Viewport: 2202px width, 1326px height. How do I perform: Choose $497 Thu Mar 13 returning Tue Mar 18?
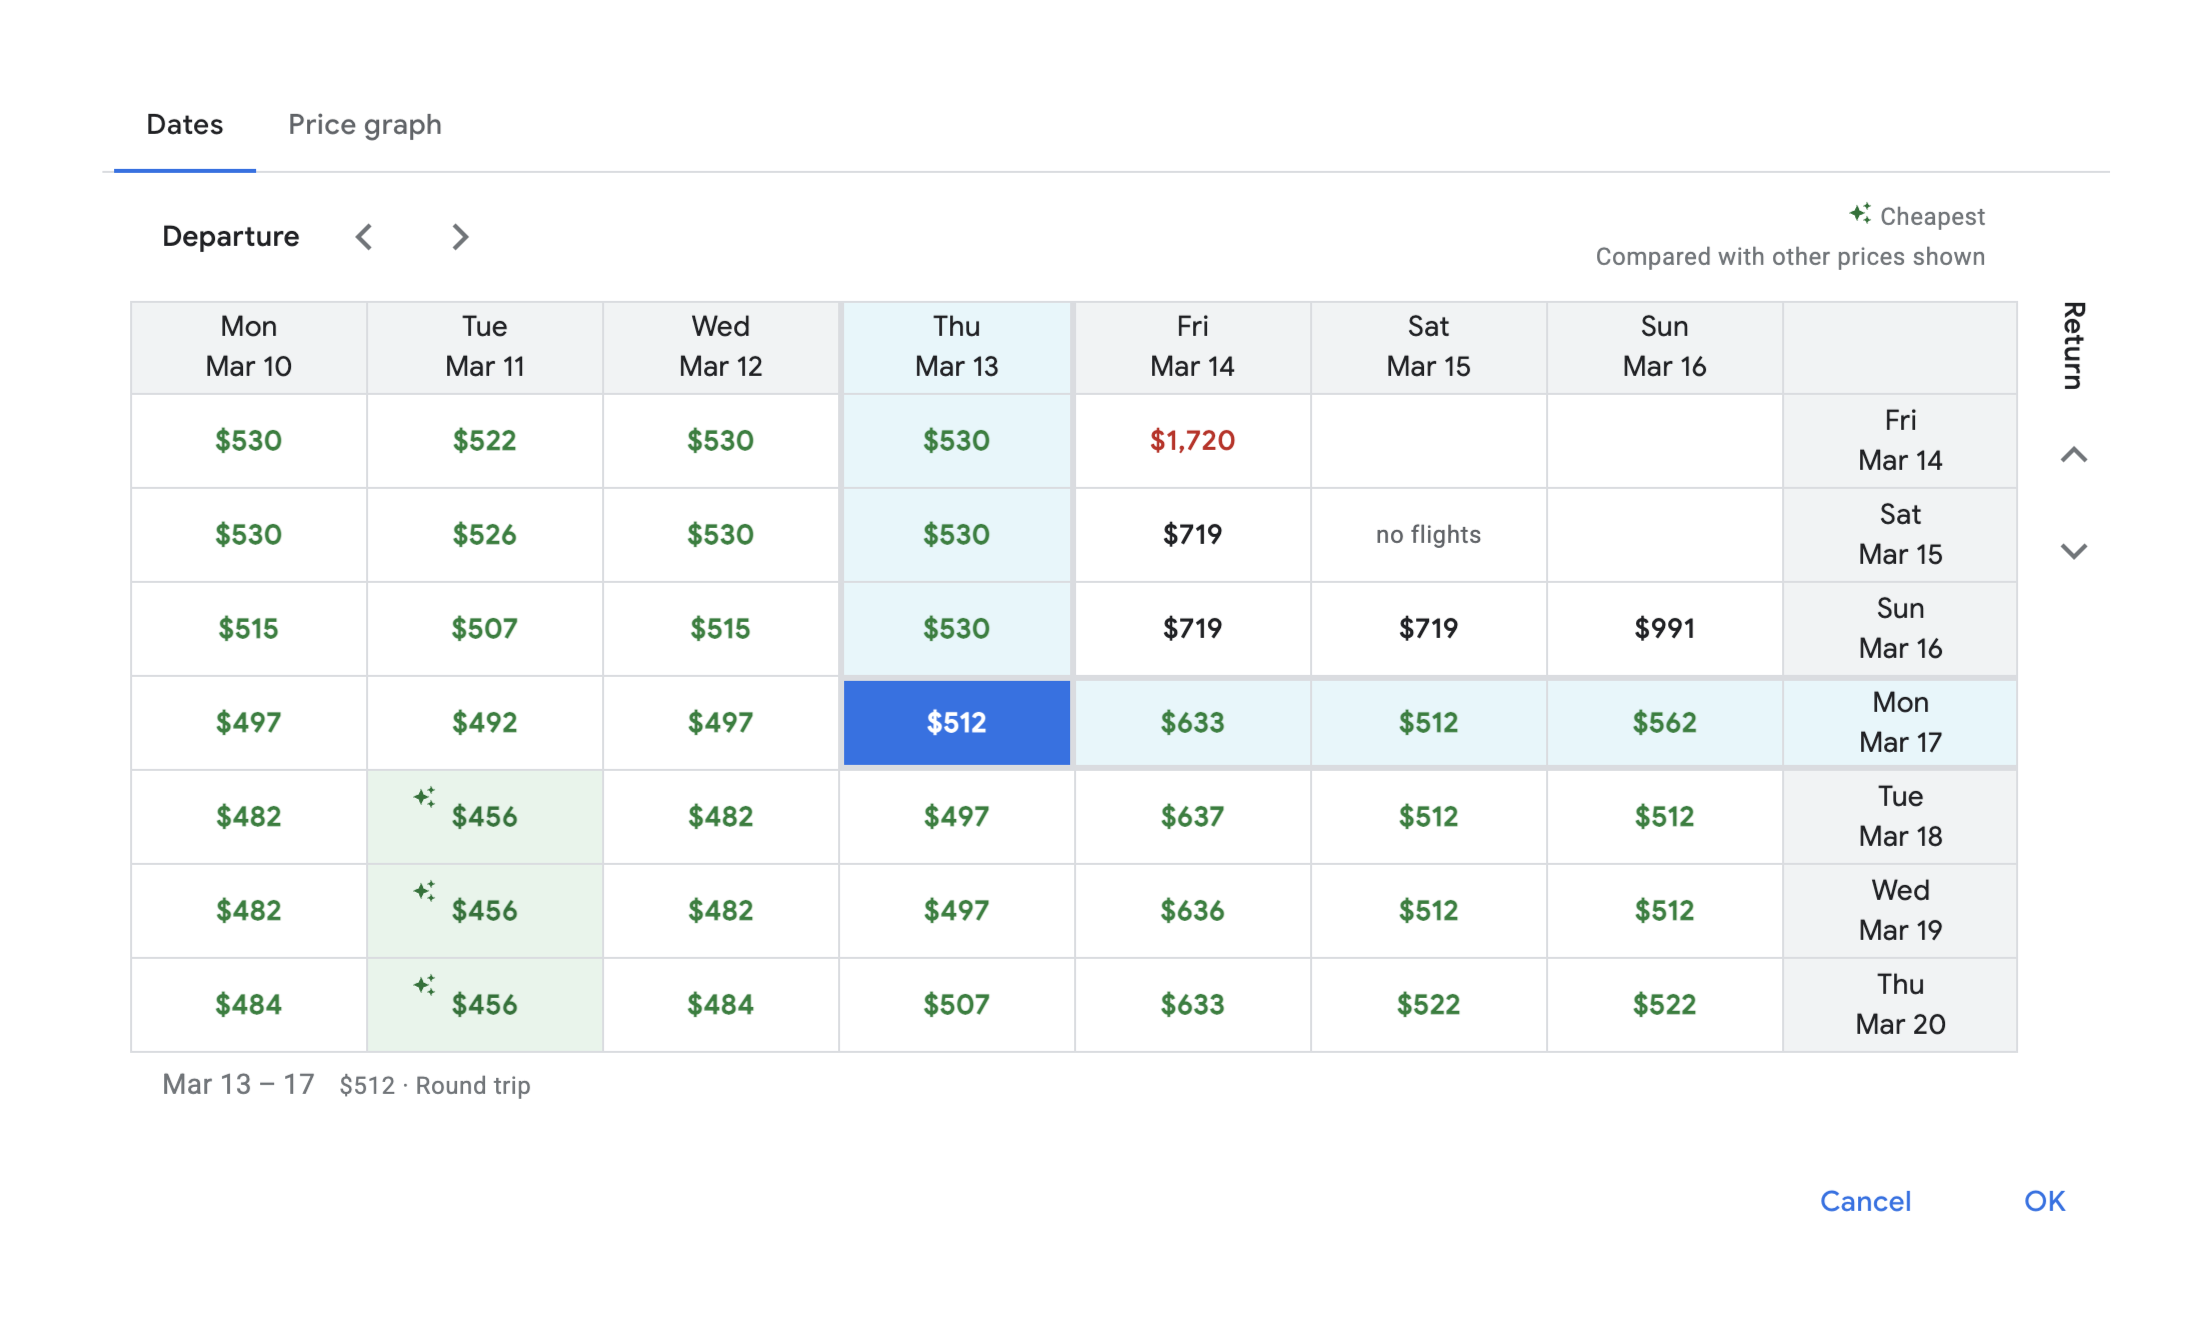957,817
